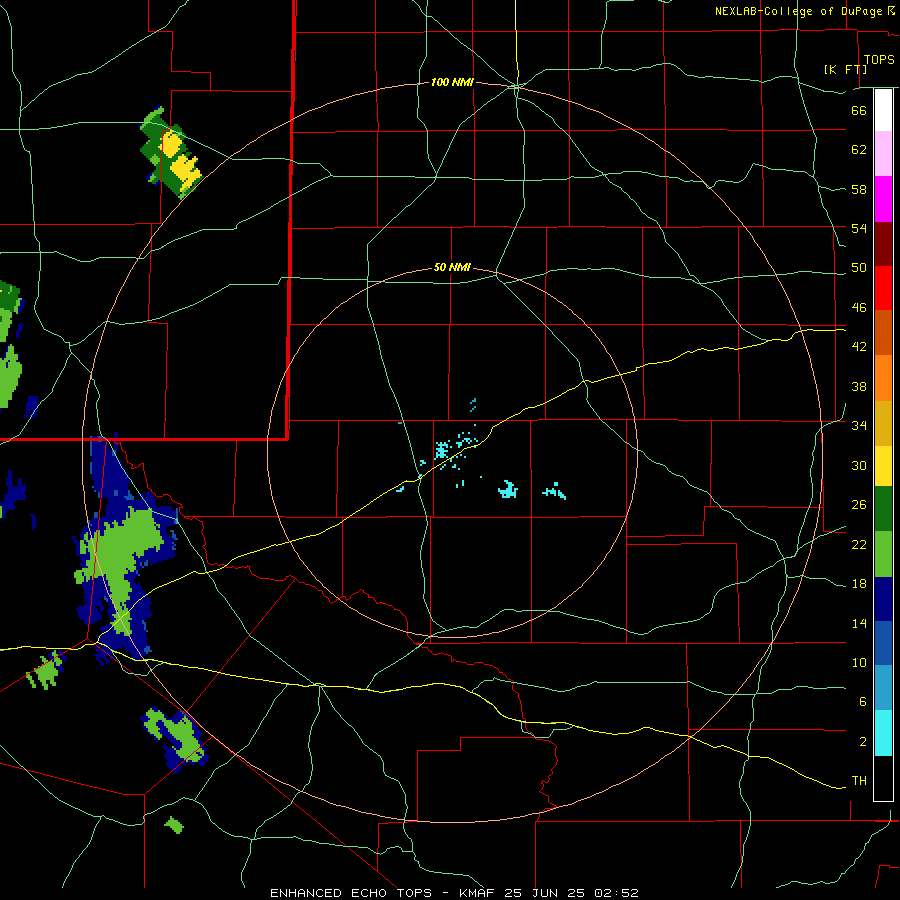This screenshot has height=900, width=900.
Task: Click the legend value '14'
Action: (859, 623)
